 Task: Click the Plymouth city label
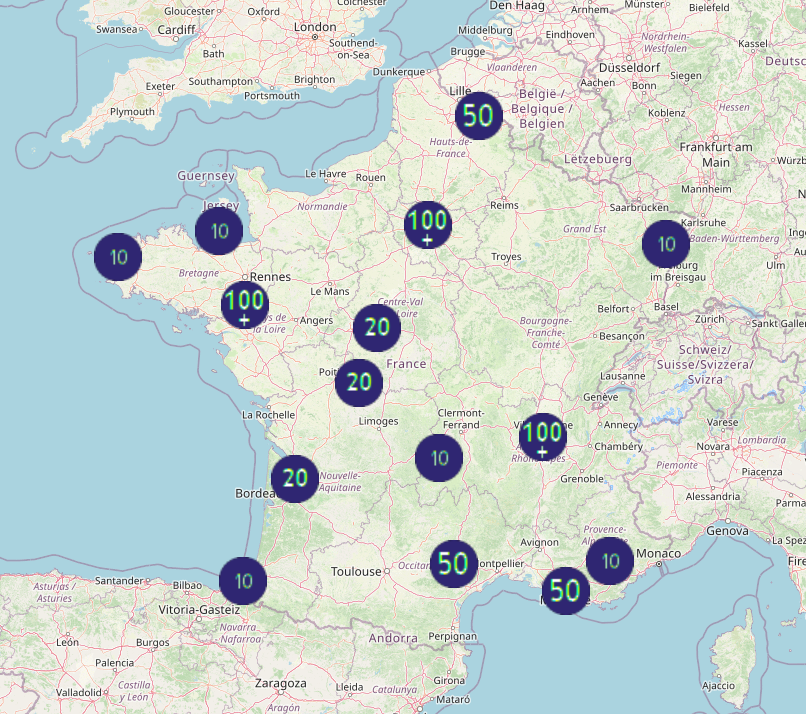point(132,112)
